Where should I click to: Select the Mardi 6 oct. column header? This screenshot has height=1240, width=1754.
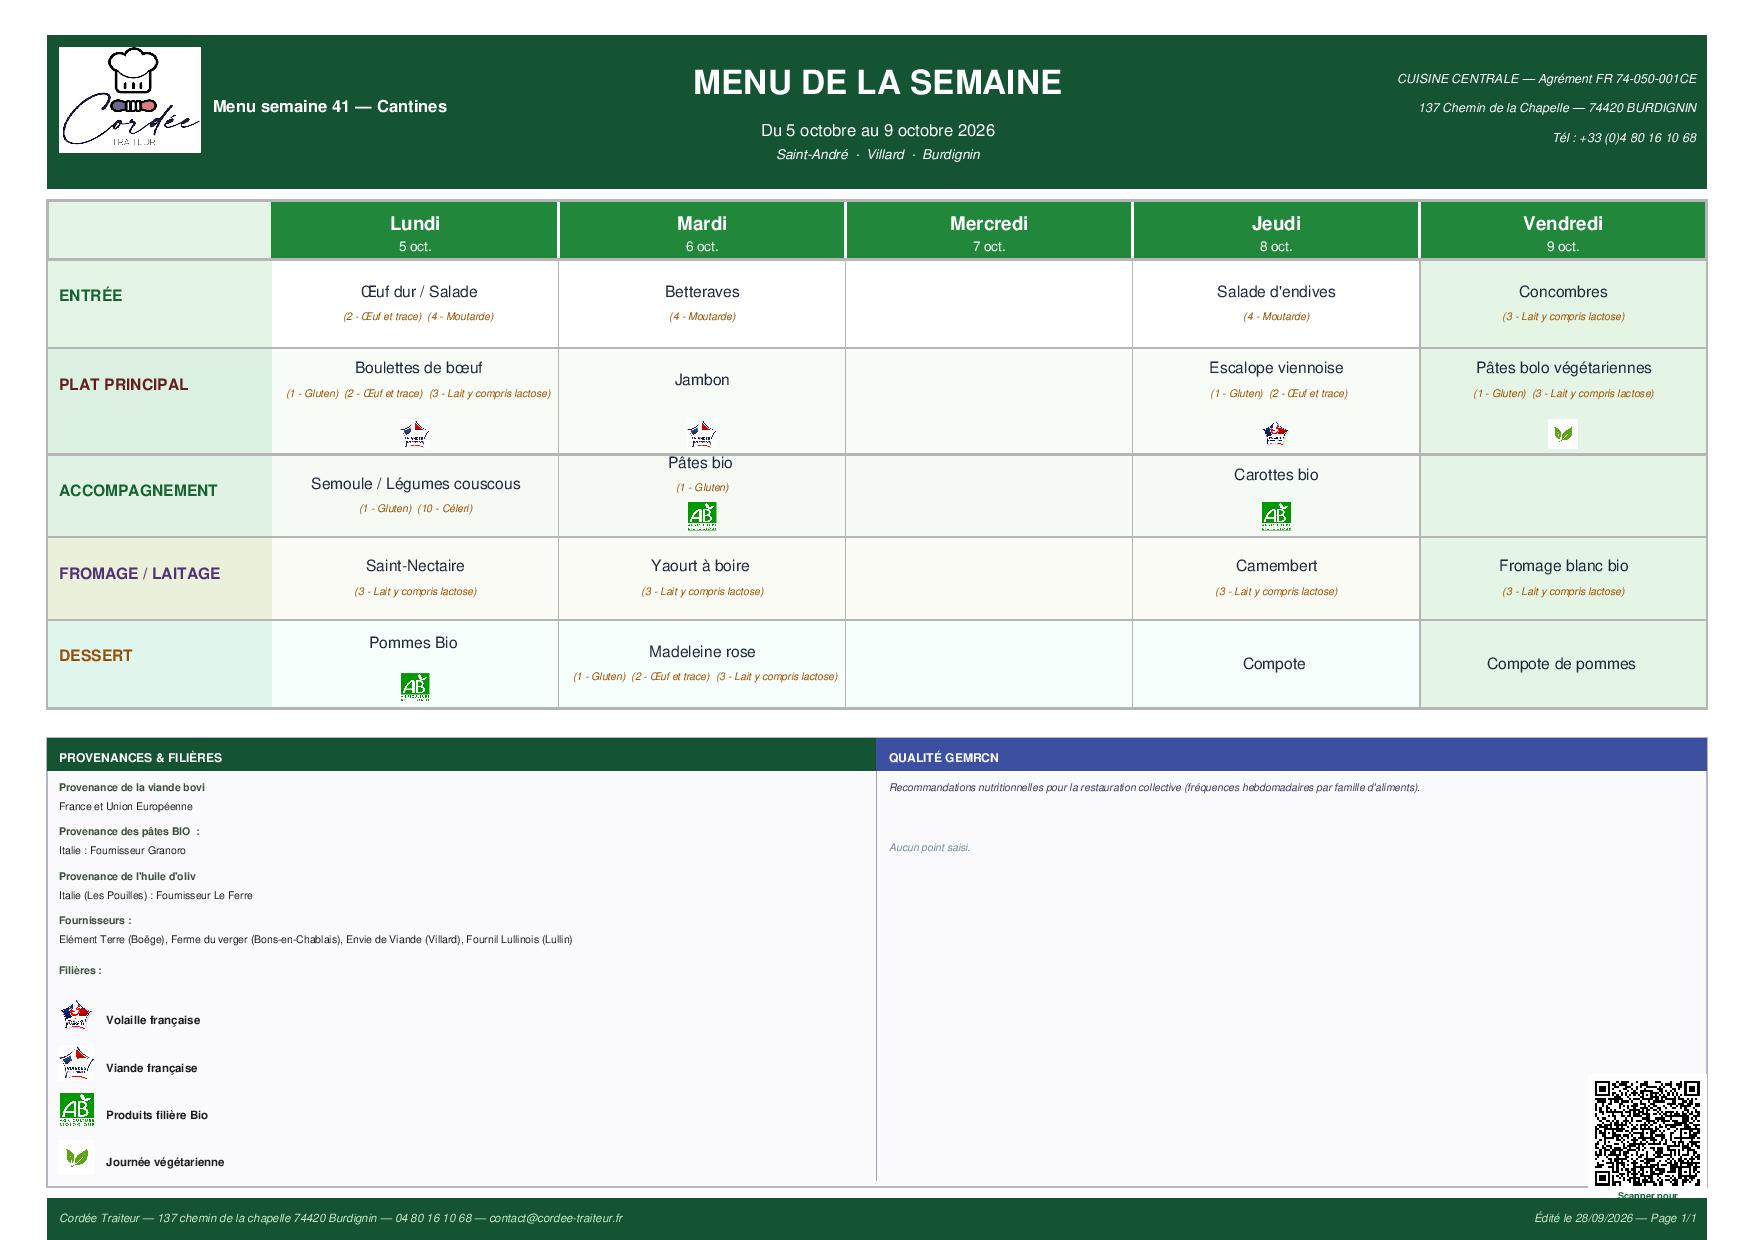click(702, 231)
